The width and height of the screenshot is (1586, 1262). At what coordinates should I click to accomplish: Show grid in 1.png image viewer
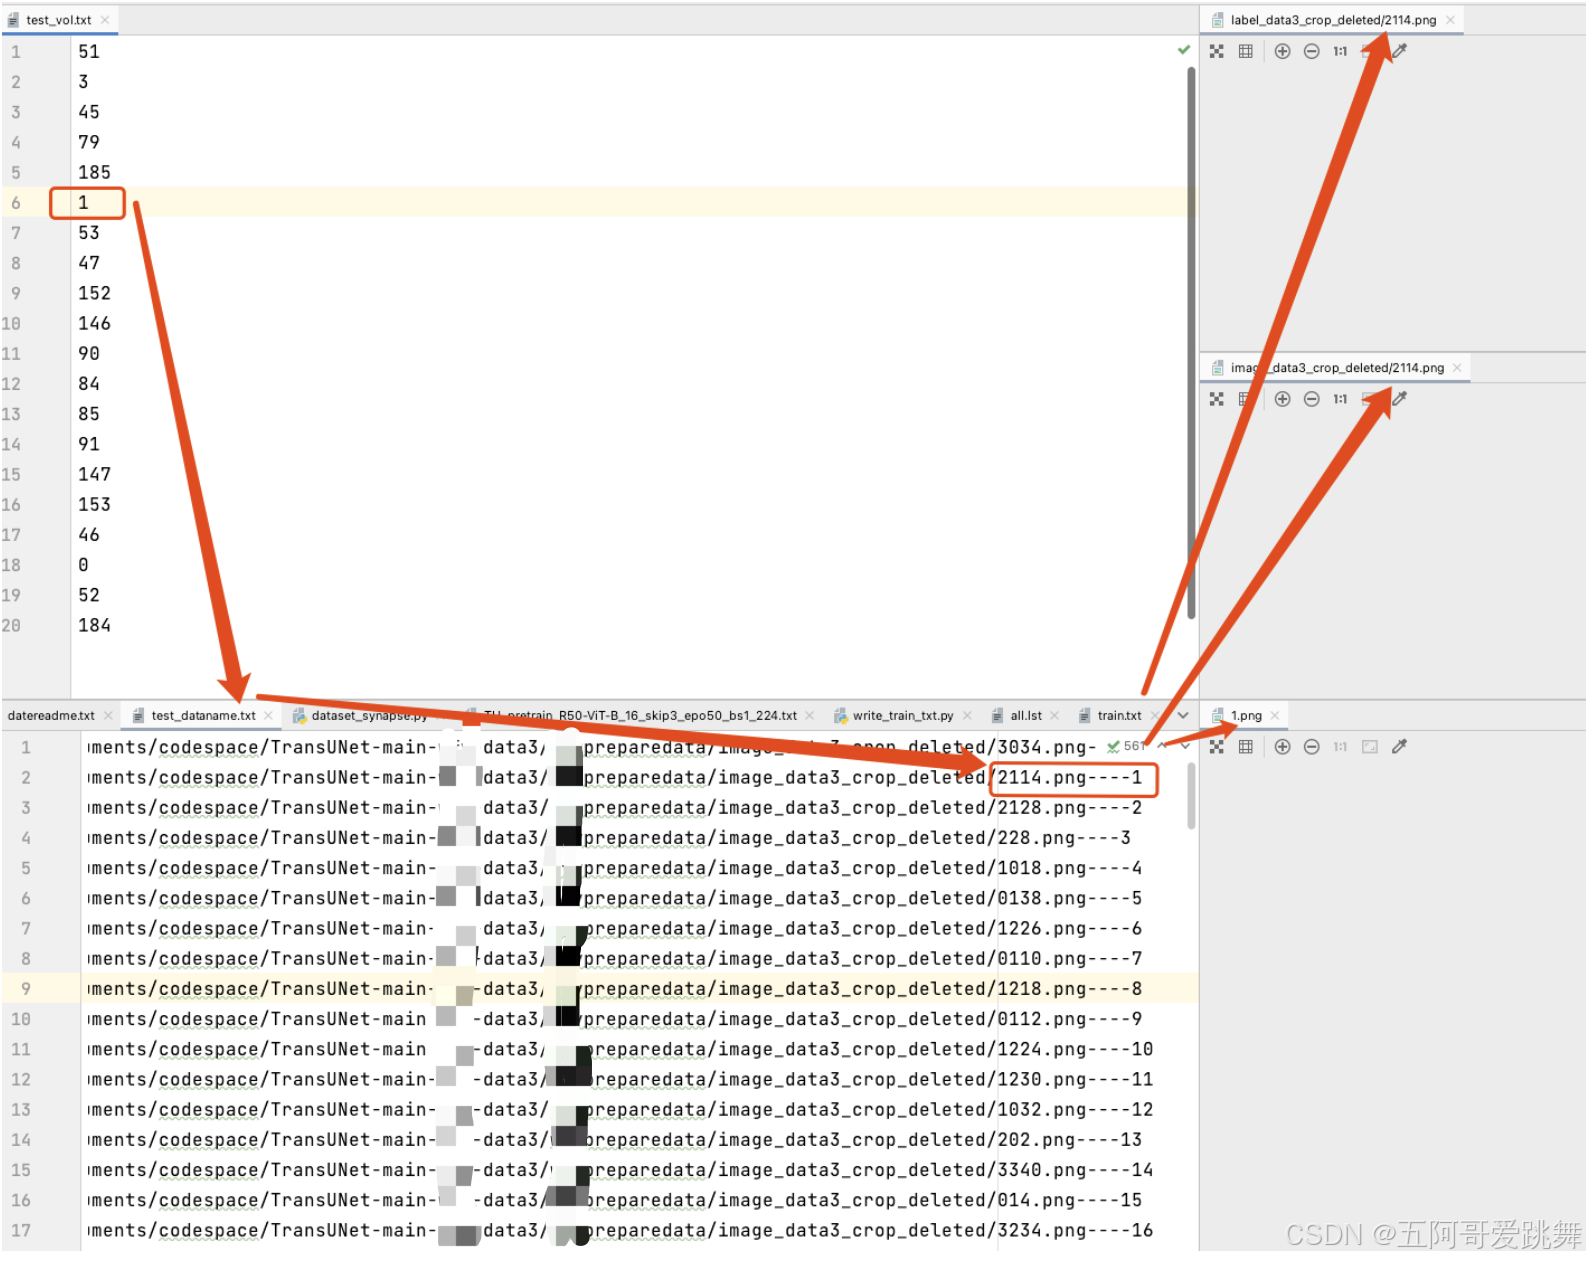click(x=1245, y=746)
